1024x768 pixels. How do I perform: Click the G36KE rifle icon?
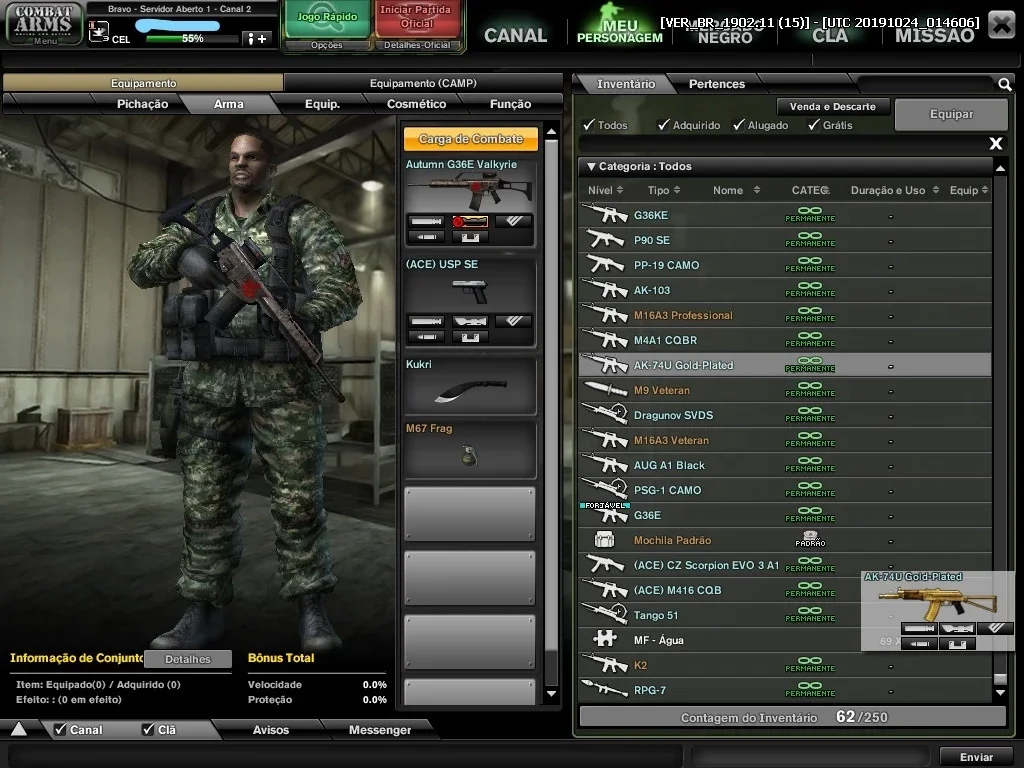click(x=604, y=215)
